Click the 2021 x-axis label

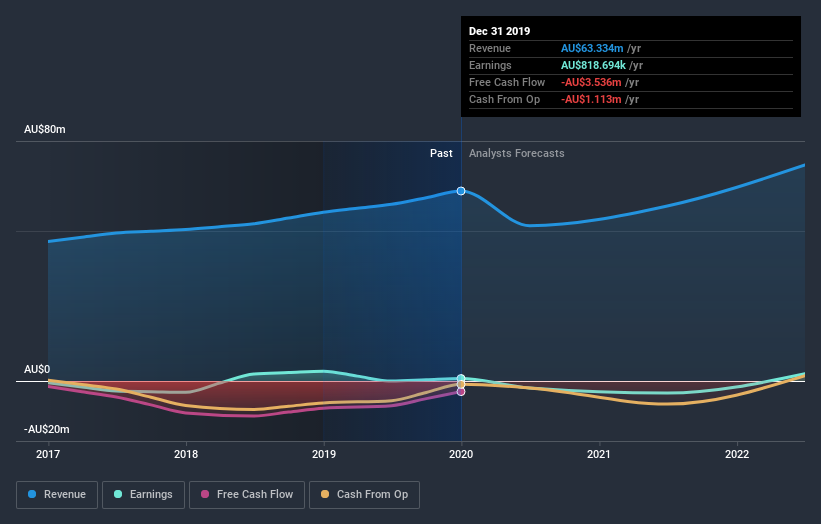tap(598, 454)
